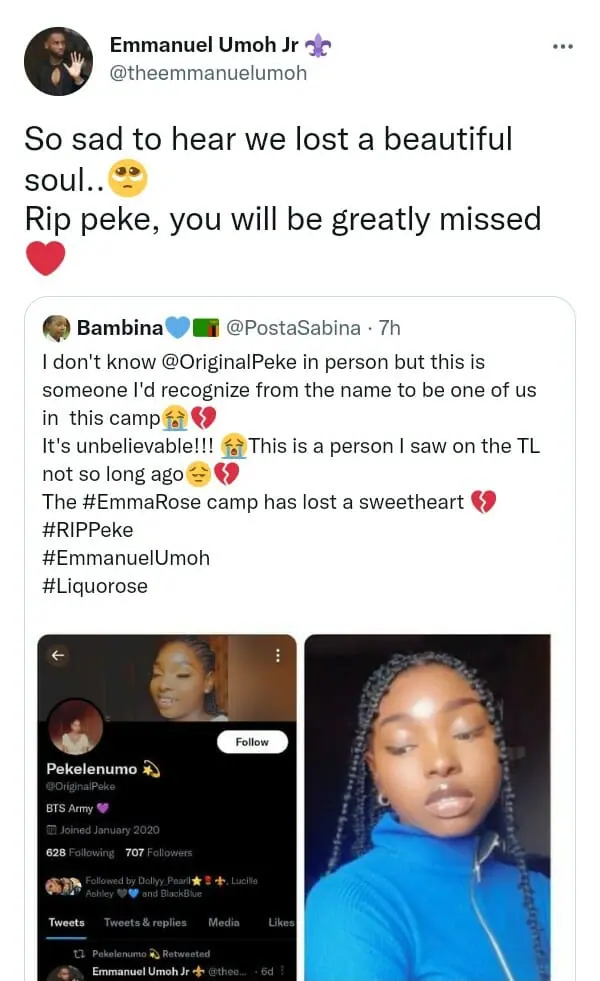This screenshot has height=981, width=600.
Task: Switch to Tweets & replies tab
Action: pos(145,922)
